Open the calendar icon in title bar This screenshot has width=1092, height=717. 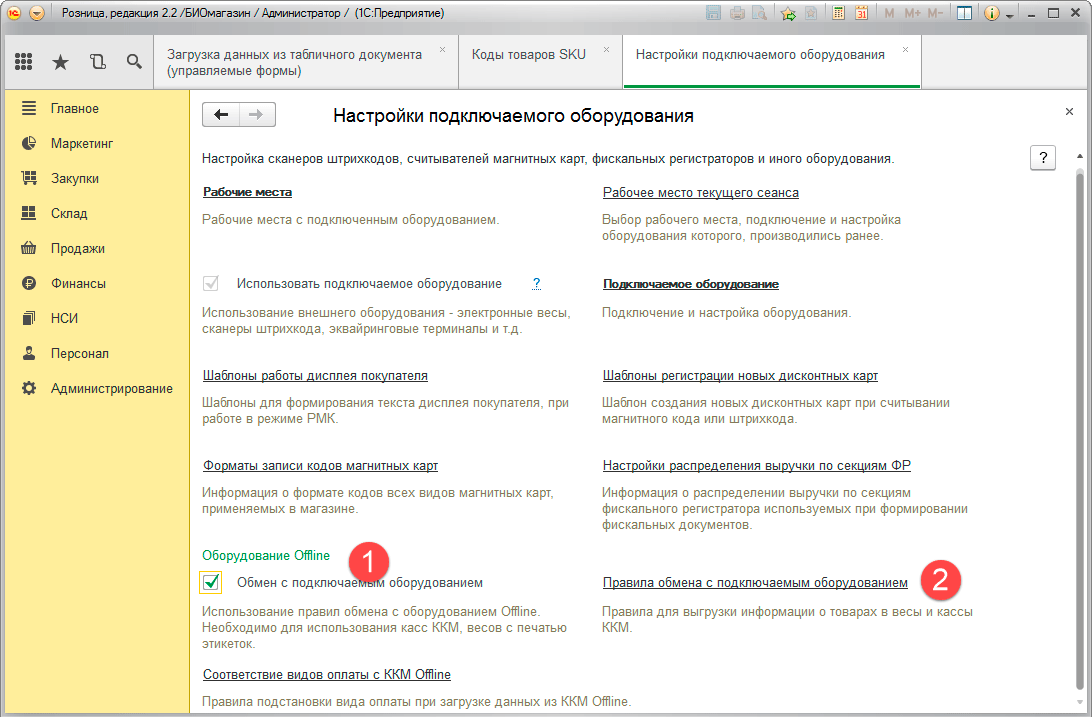pos(860,14)
